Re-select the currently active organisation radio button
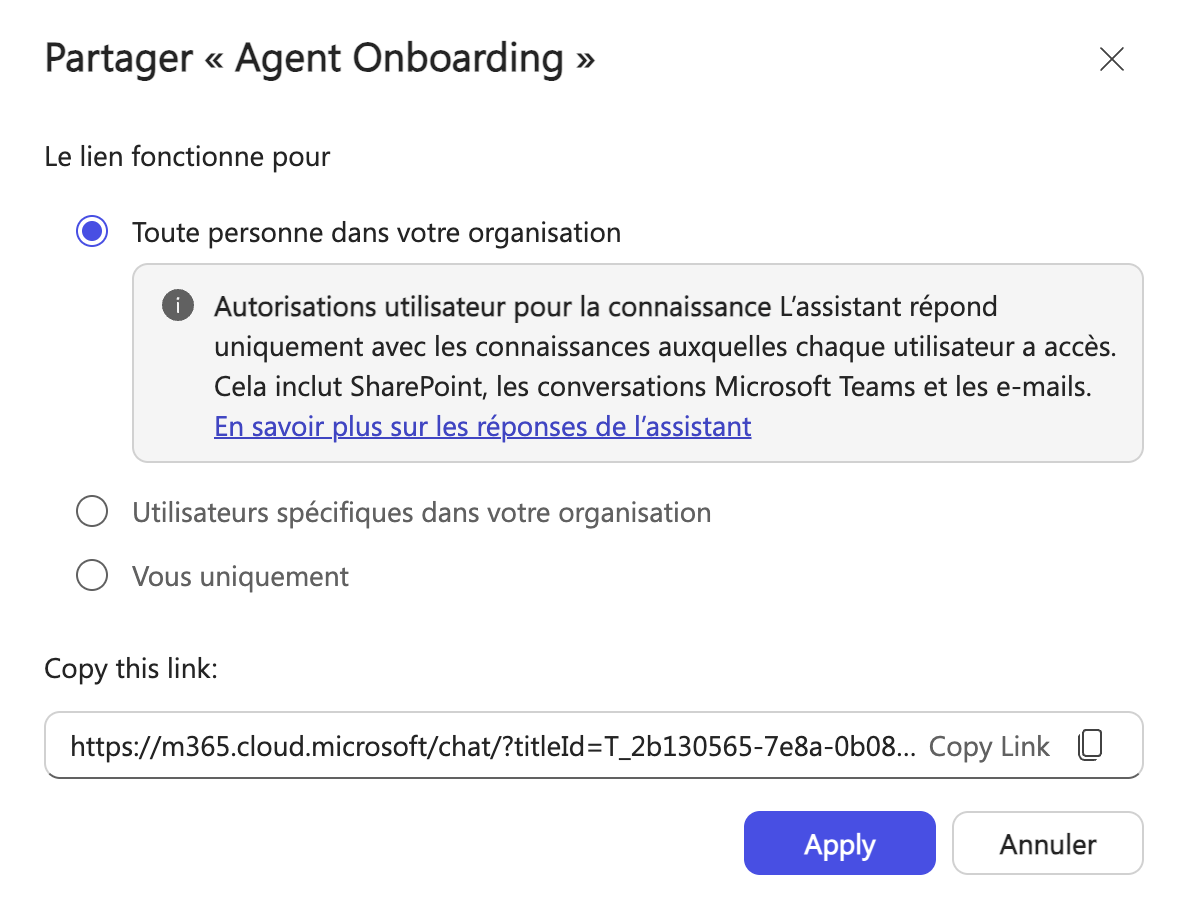Image resolution: width=1180 pixels, height=908 pixels. tap(91, 231)
